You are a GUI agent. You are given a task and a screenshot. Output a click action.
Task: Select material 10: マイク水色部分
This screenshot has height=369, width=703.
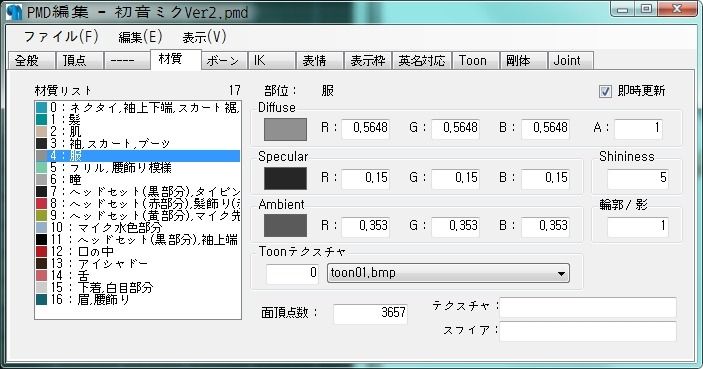click(x=138, y=227)
